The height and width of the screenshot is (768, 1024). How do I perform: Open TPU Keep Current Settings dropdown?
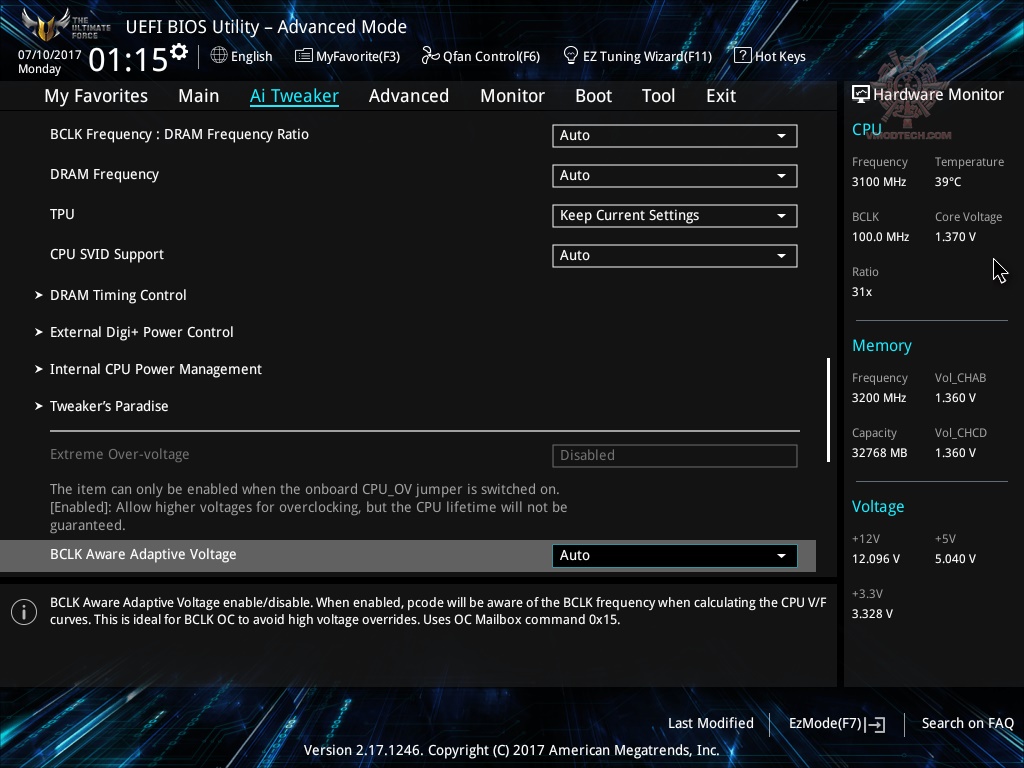[675, 216]
